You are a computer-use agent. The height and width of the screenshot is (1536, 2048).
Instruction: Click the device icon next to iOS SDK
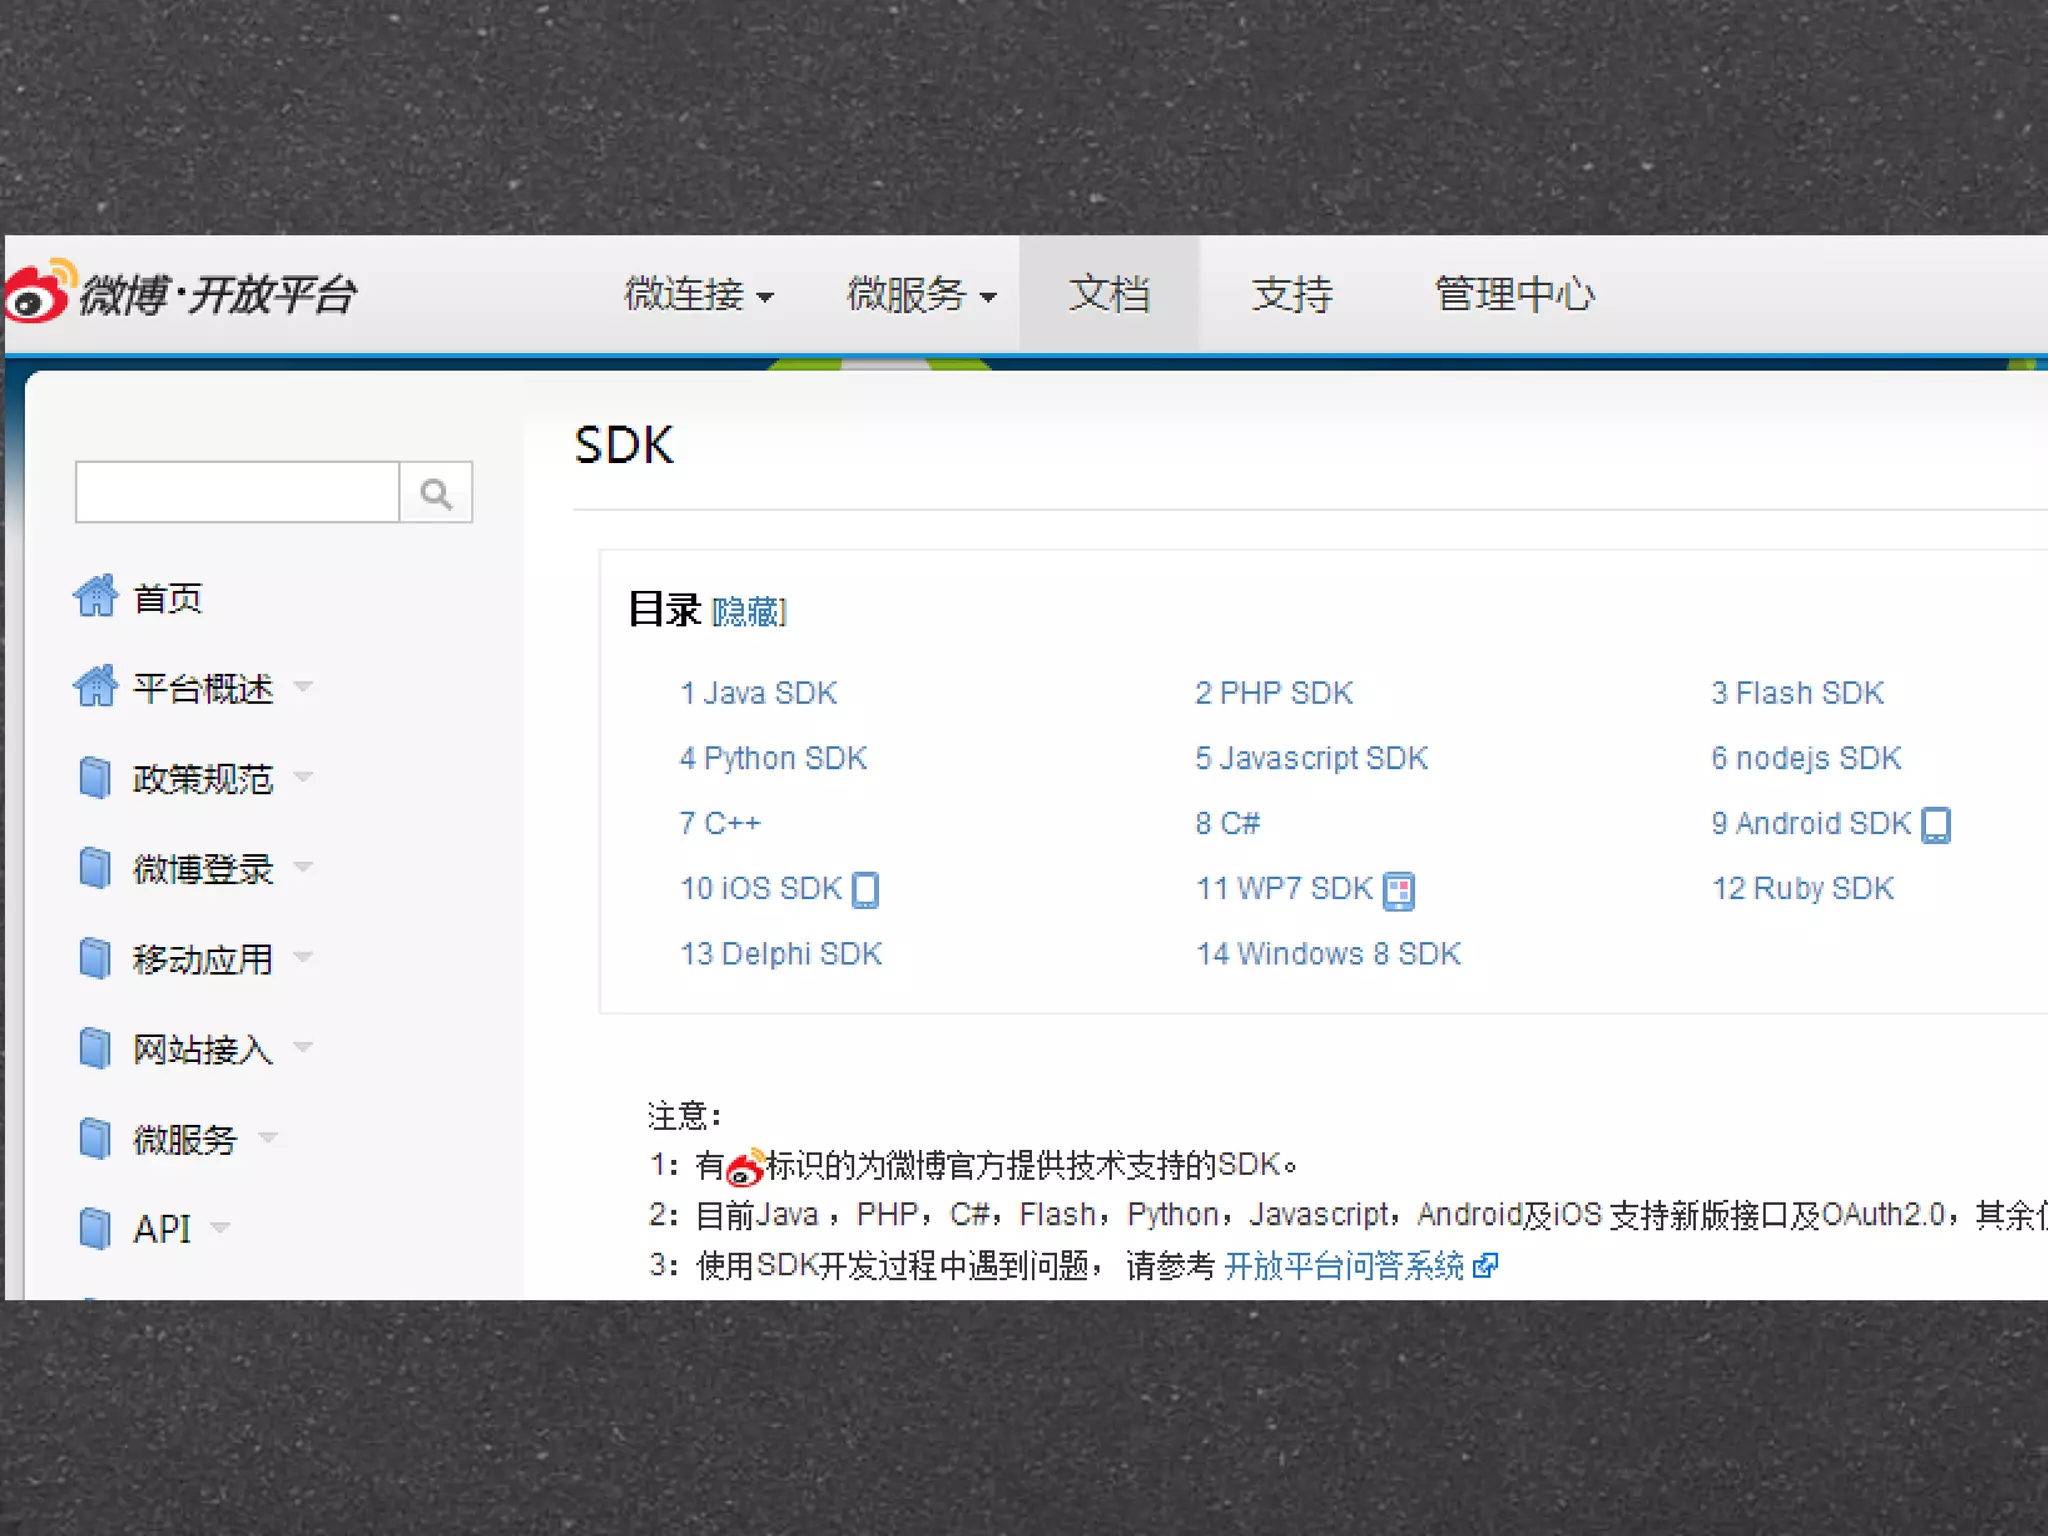click(x=866, y=890)
